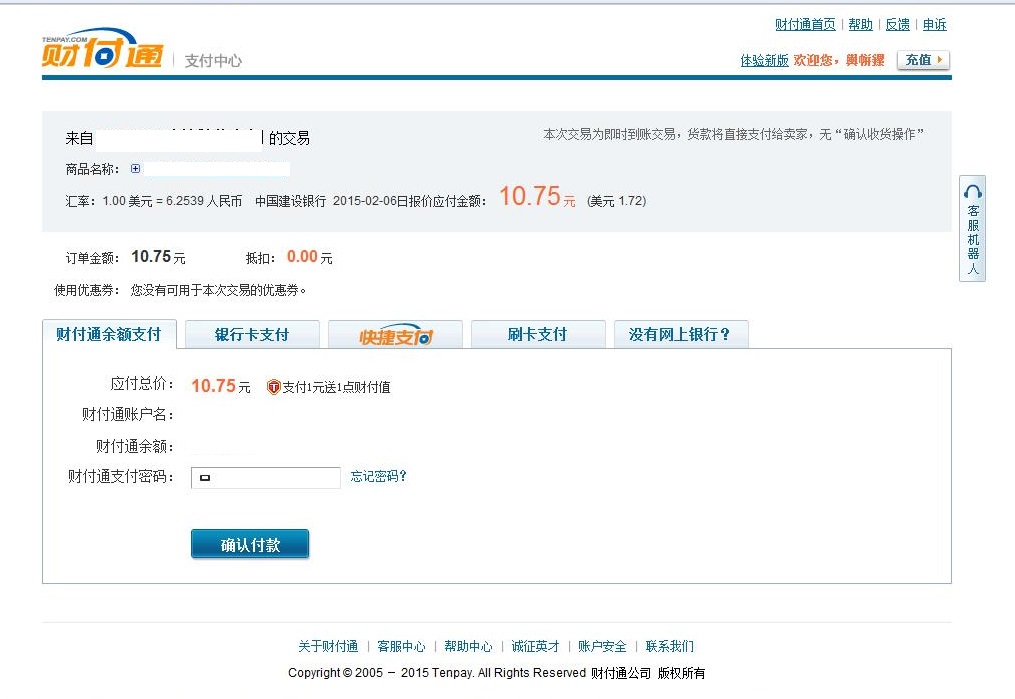Open 客服中心 footer link
Screen dimensions: 1015x699
coord(401,646)
